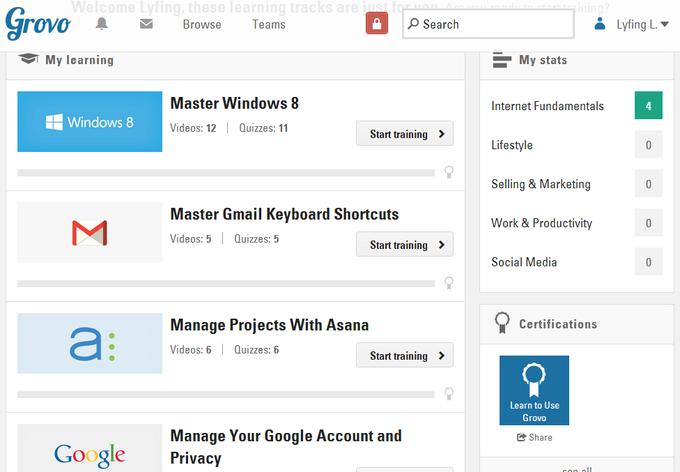Click the Selling & Marketing count badge
This screenshot has height=472, width=680.
[x=648, y=184]
